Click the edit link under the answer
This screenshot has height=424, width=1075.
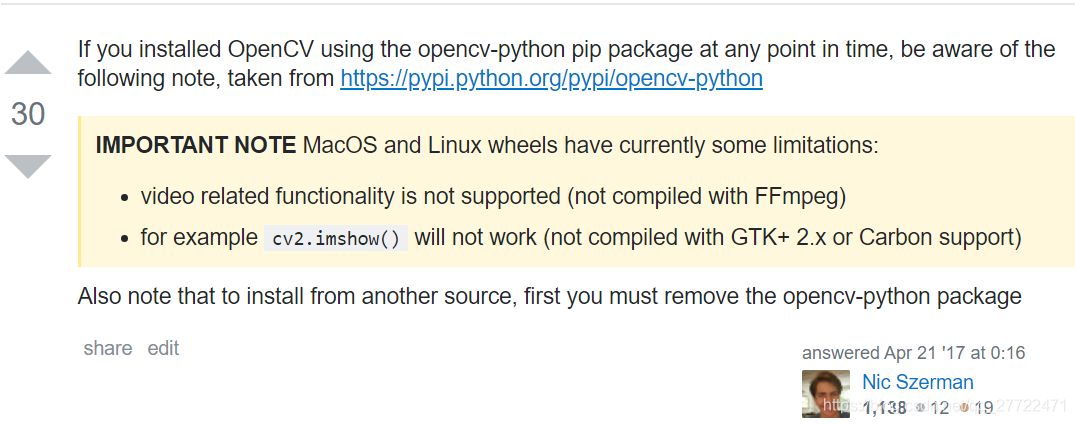(163, 349)
